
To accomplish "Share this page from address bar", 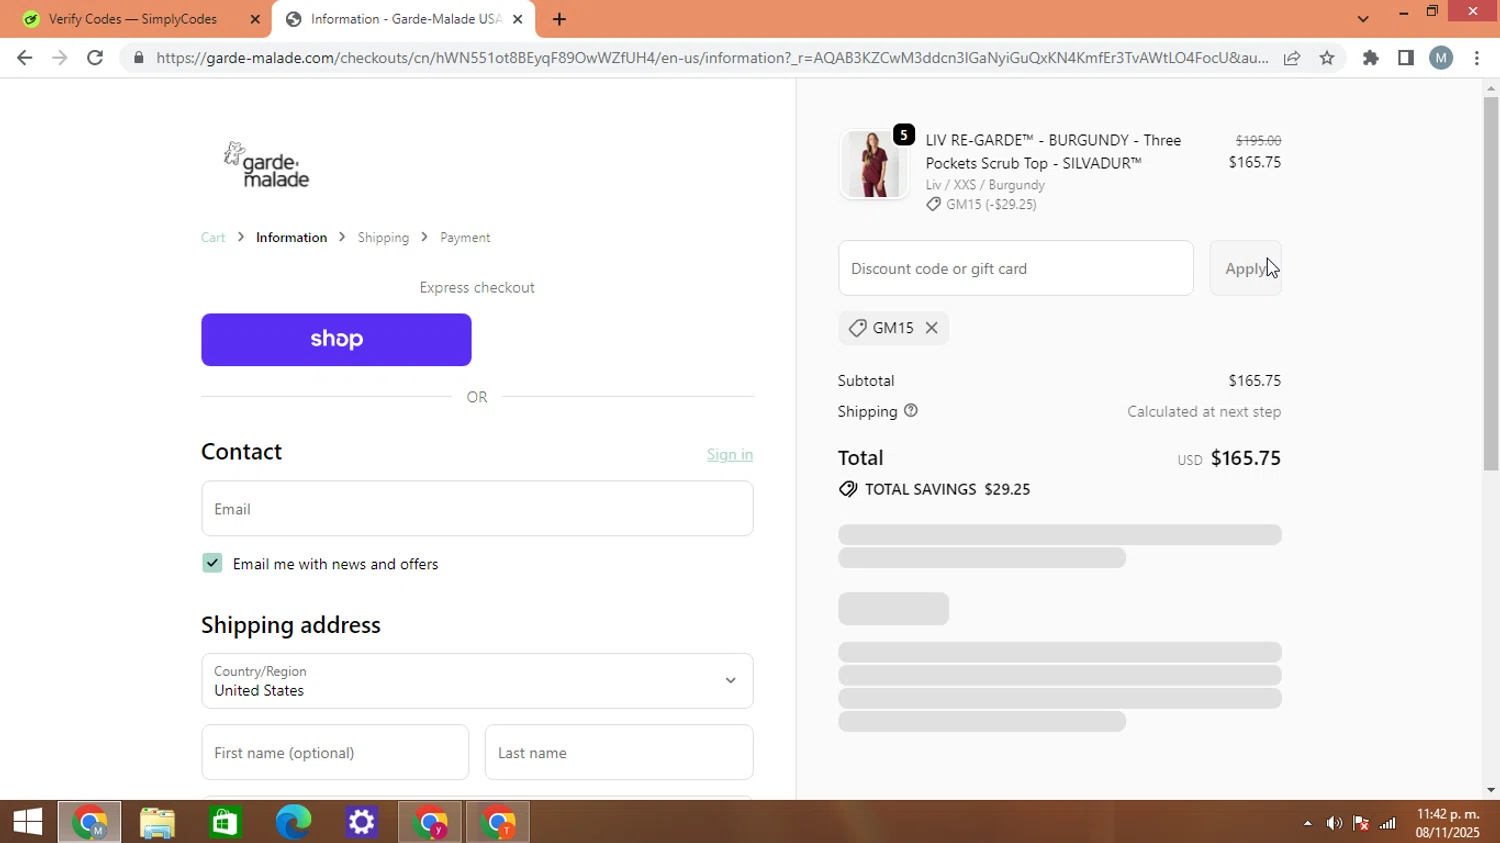I will pyautogui.click(x=1292, y=58).
